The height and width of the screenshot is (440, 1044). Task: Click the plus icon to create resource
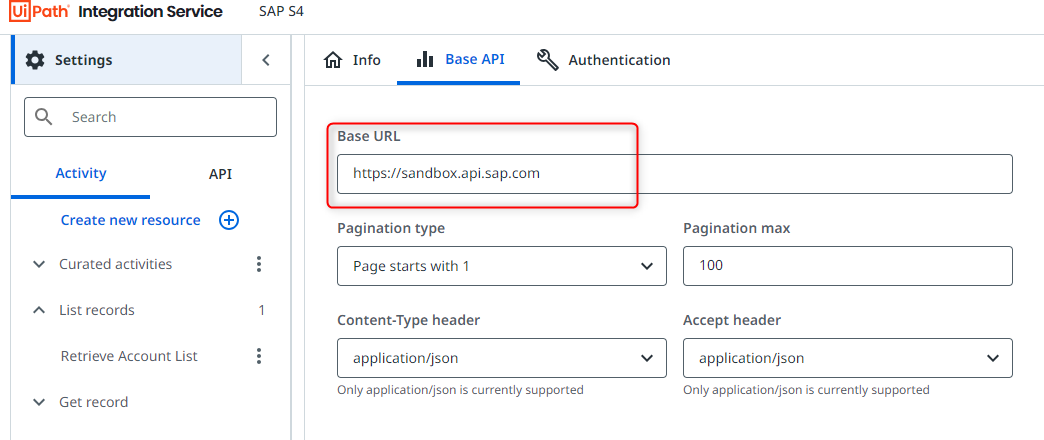point(229,220)
